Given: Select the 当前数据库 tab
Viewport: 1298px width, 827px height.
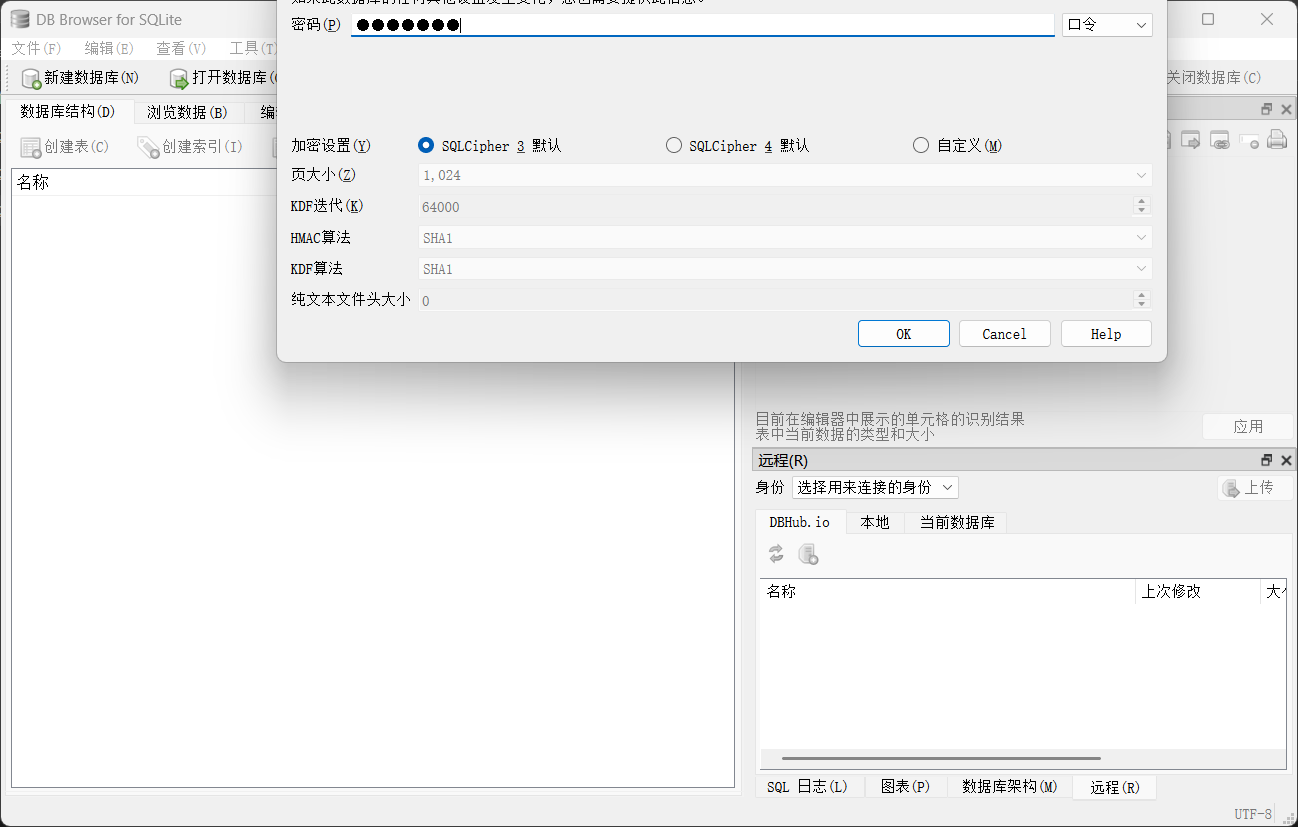Looking at the screenshot, I should [x=957, y=522].
